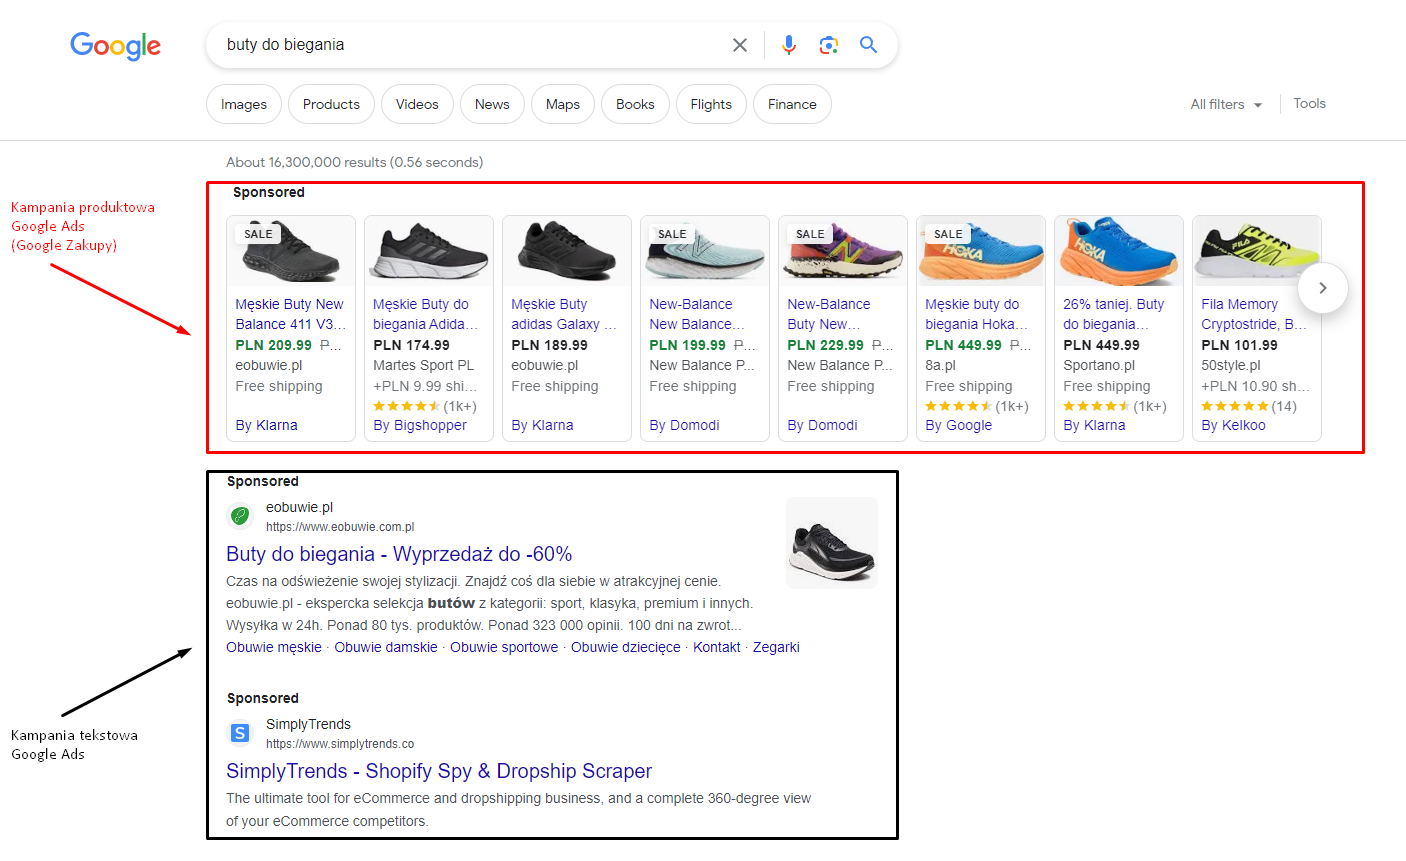Expand the All filters dropdown

(1226, 104)
